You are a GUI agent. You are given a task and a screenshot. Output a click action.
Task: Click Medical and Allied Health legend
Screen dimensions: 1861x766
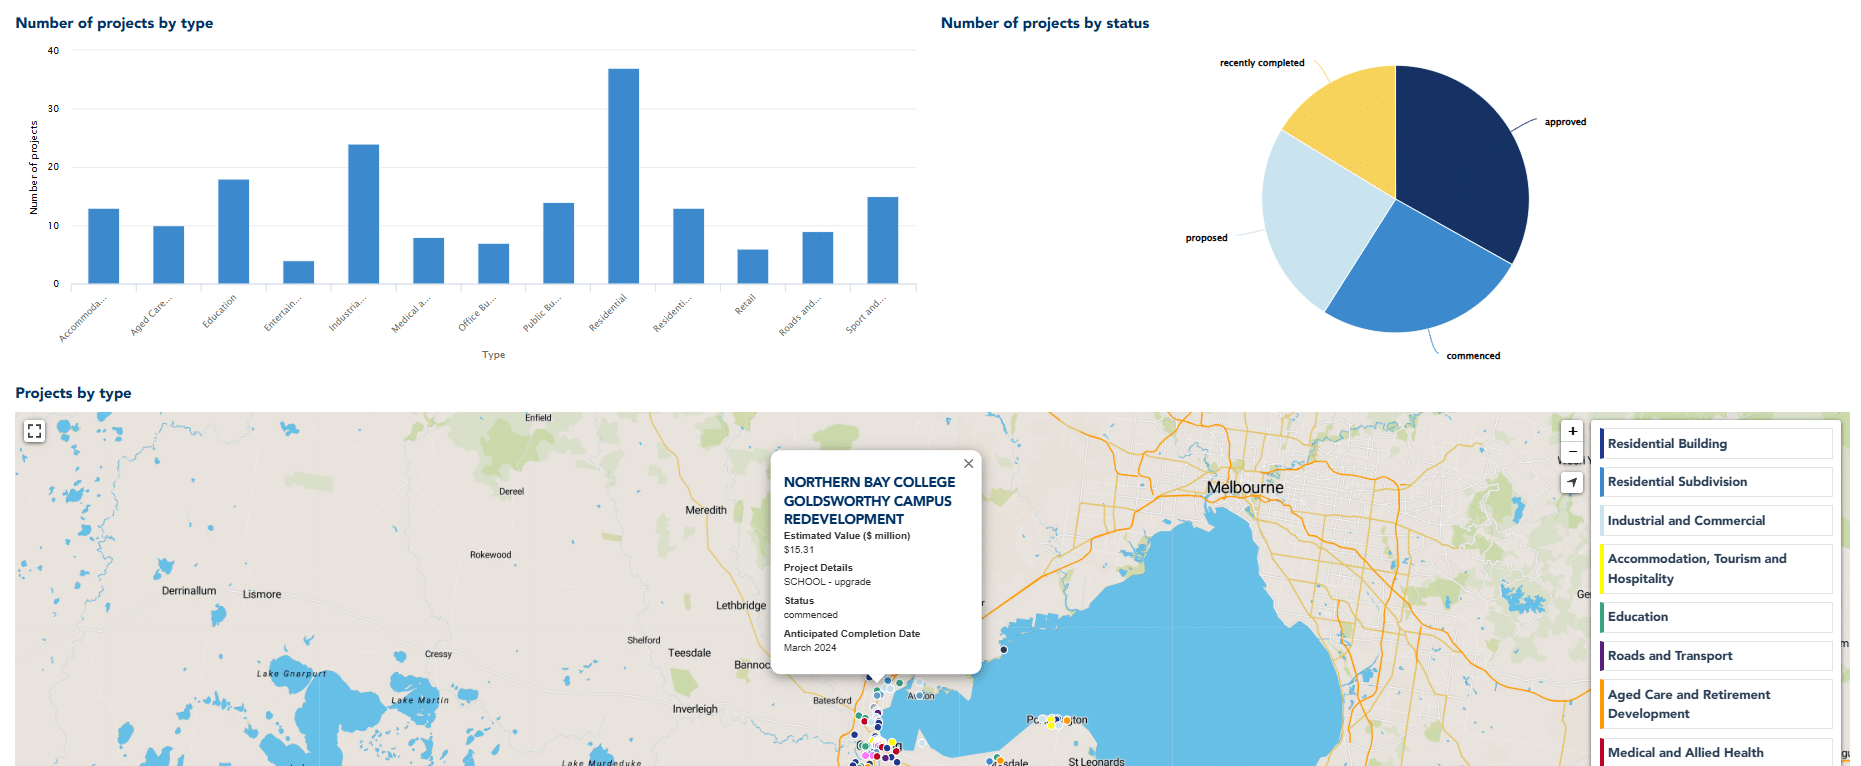click(1715, 752)
